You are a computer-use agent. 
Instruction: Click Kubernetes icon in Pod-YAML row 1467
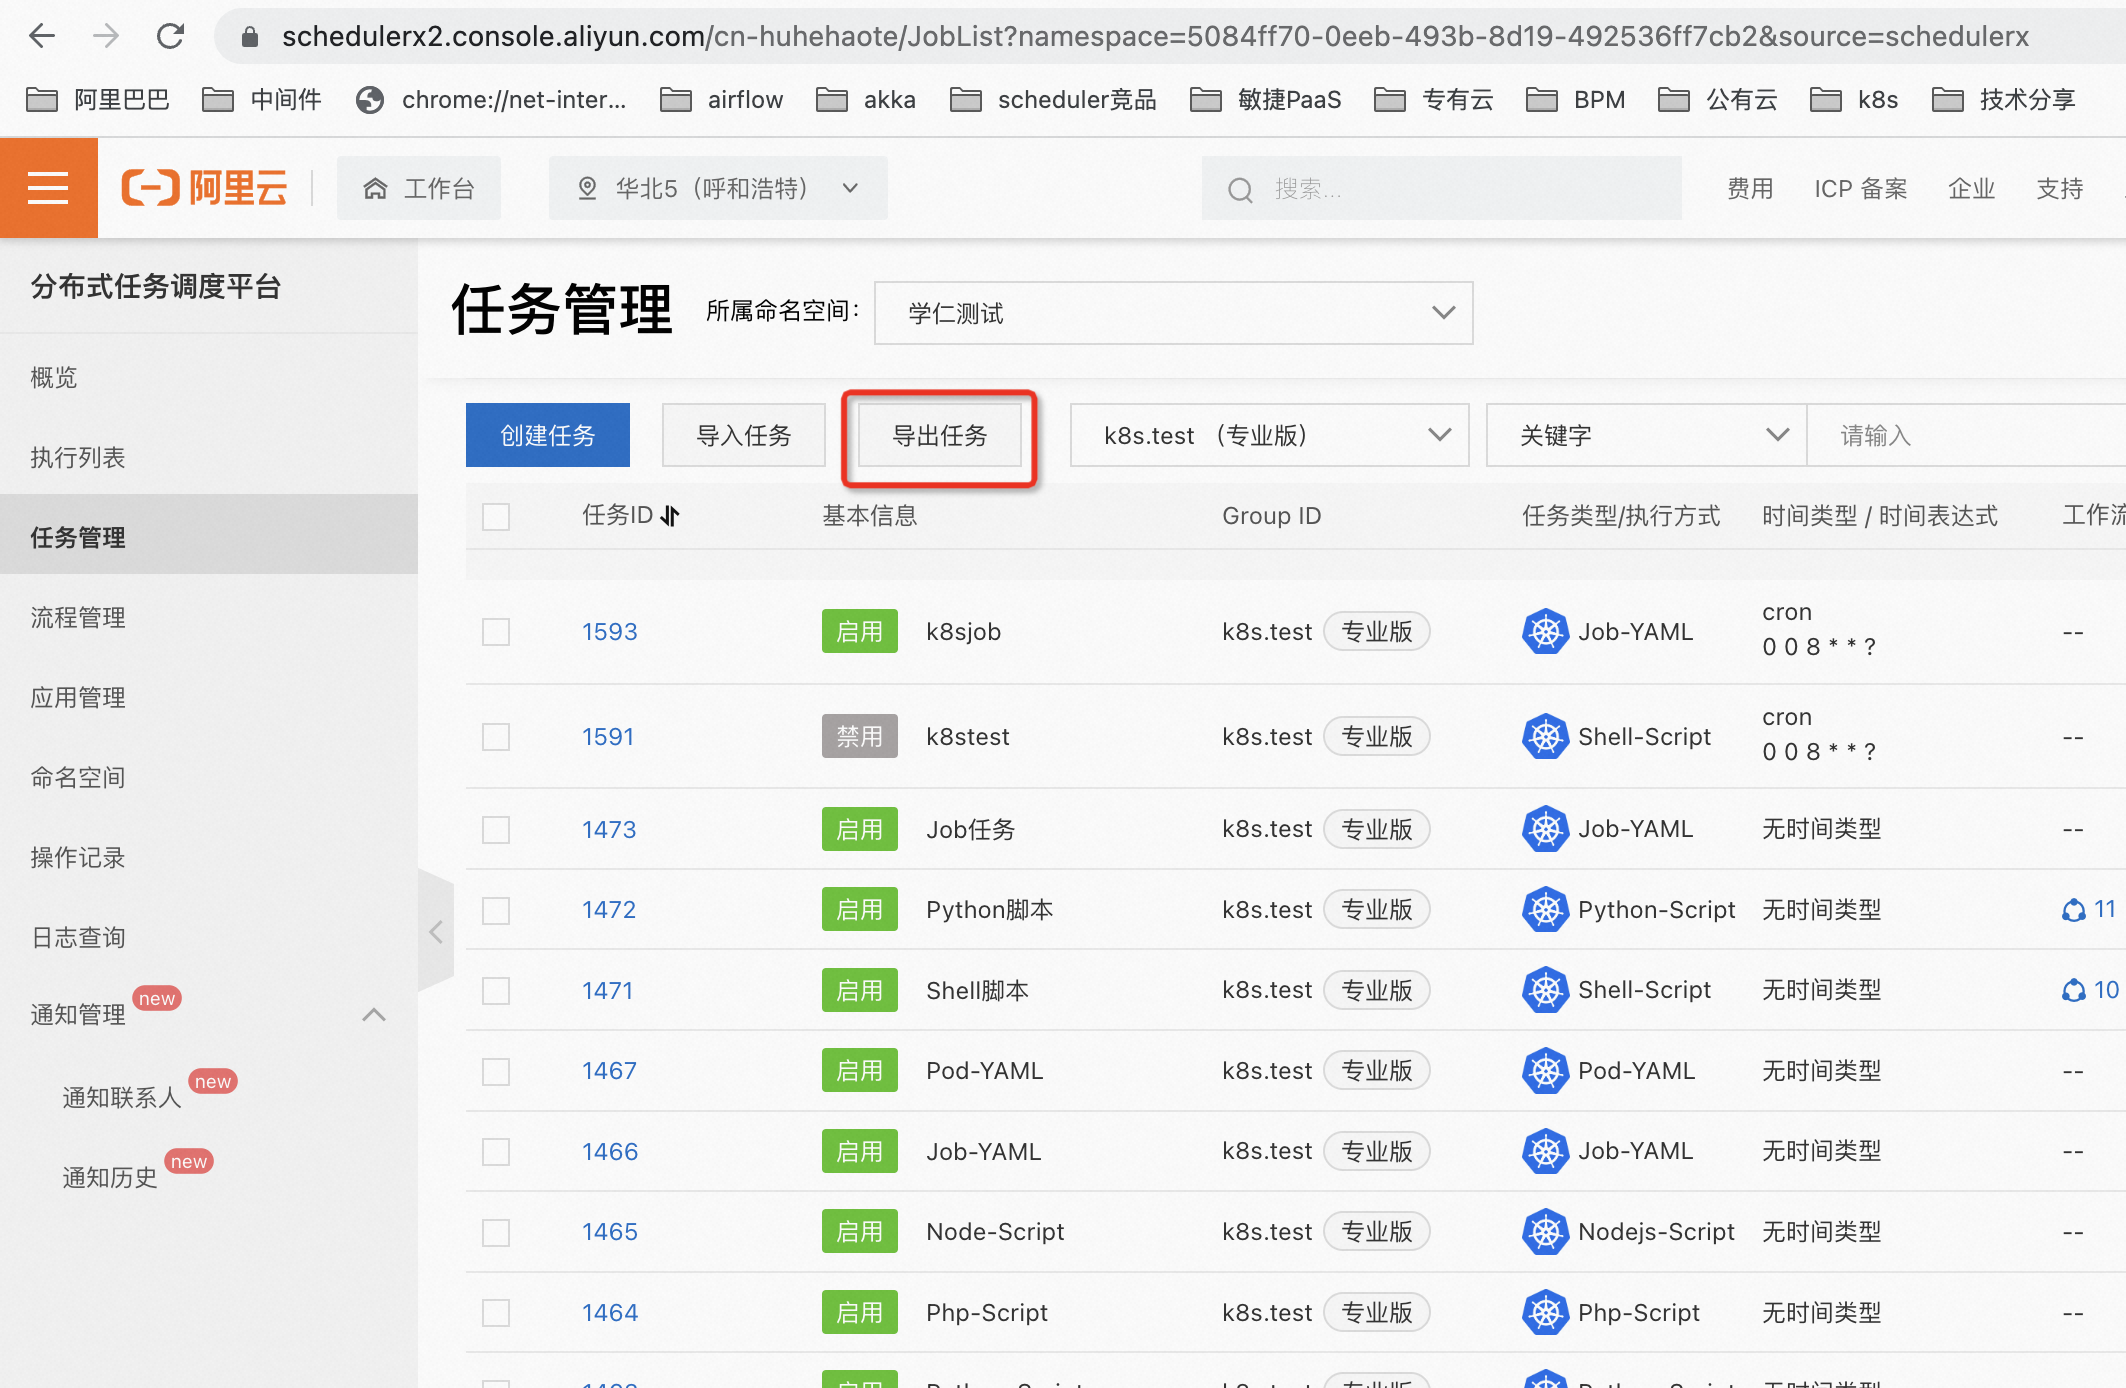click(x=1545, y=1071)
